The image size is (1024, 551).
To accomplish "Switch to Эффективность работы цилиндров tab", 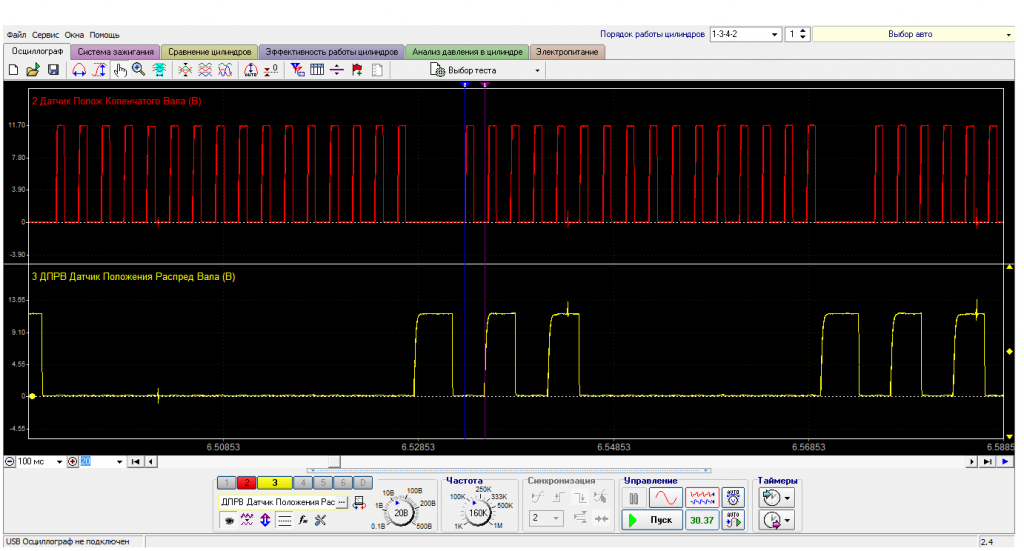I will 332,52.
